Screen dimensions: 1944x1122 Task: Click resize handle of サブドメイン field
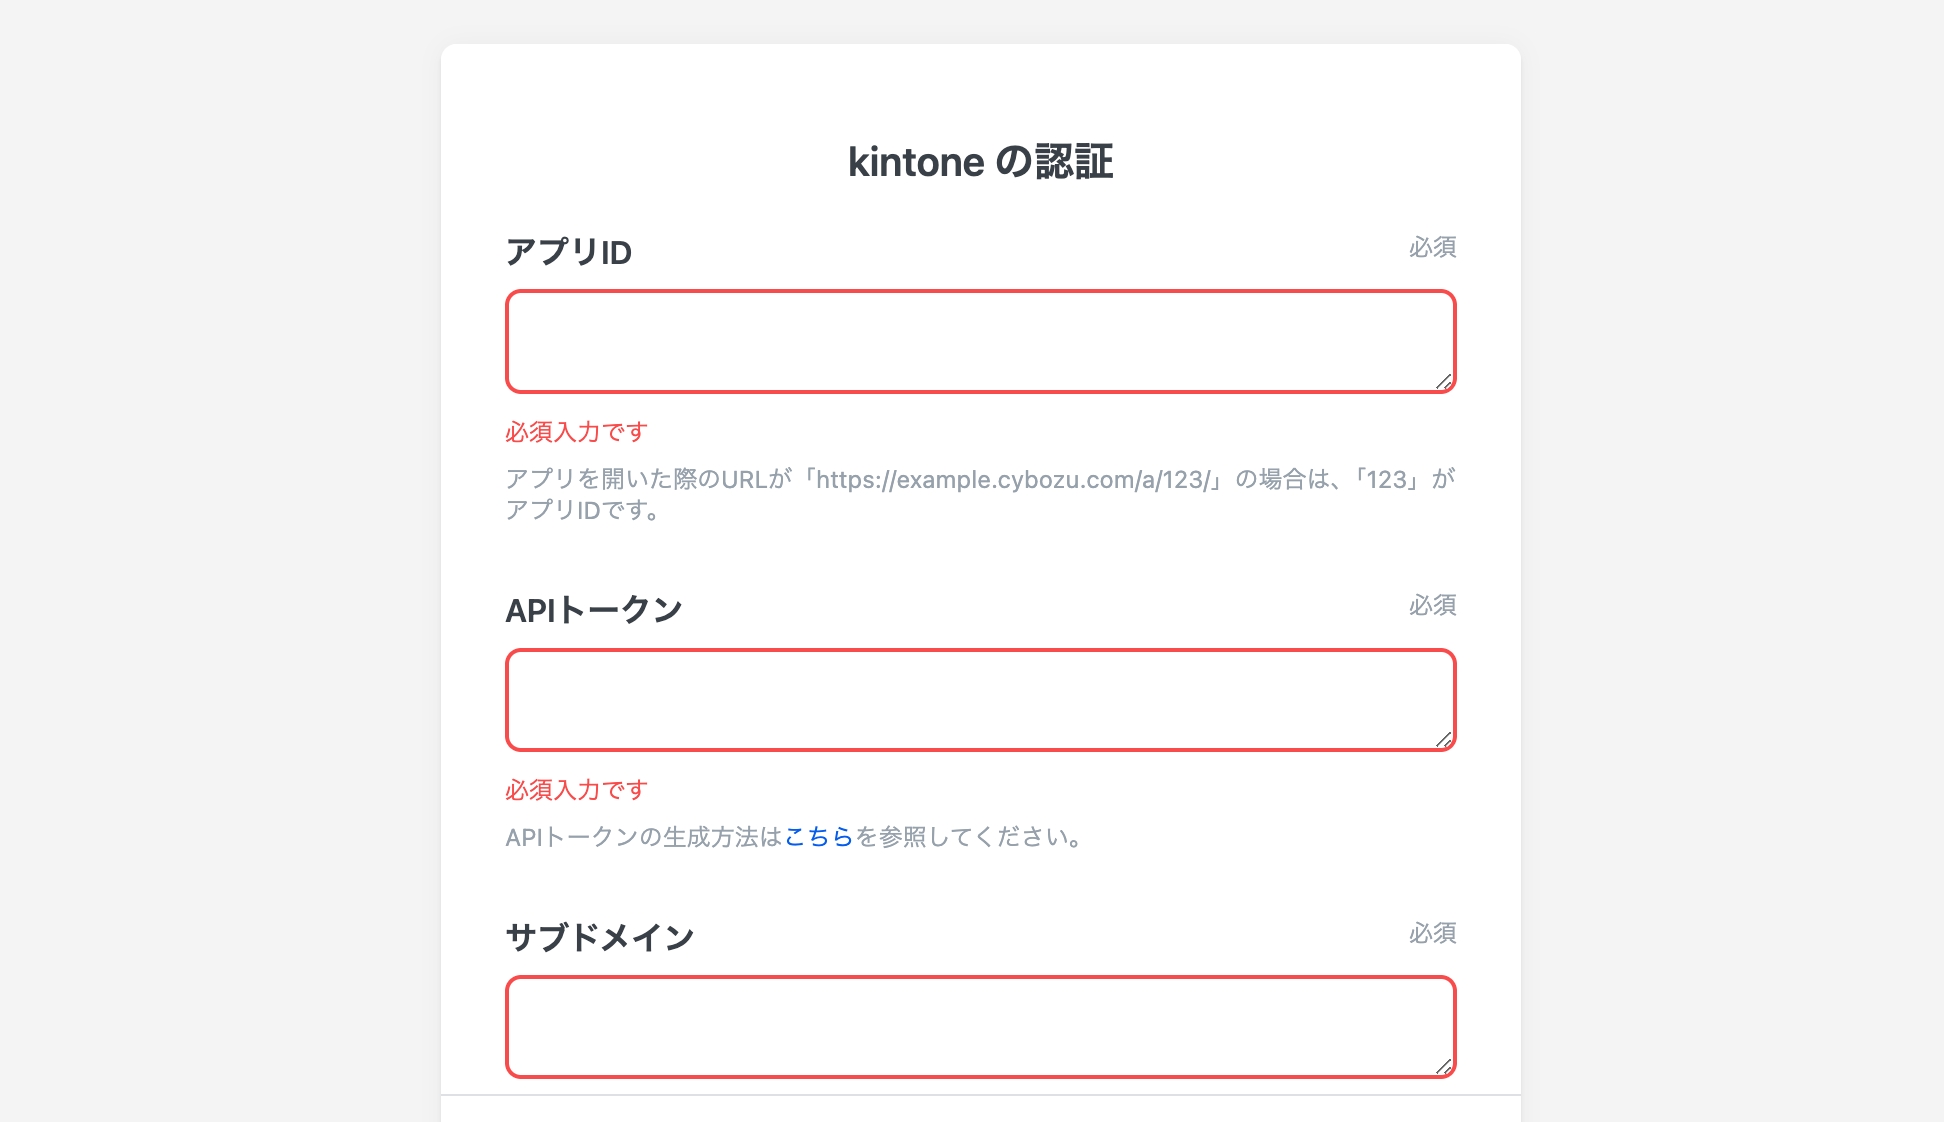click(1444, 1066)
